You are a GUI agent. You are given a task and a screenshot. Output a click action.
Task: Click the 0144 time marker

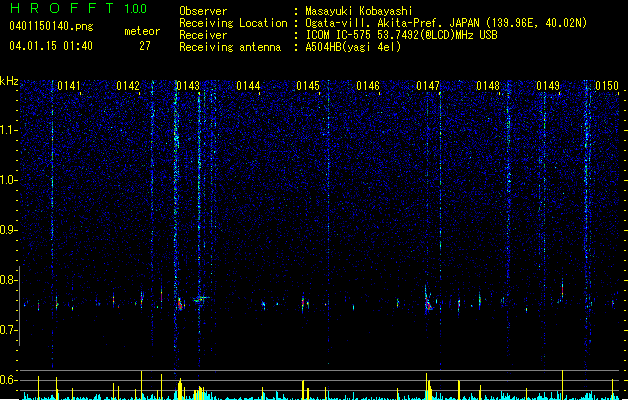tap(248, 86)
